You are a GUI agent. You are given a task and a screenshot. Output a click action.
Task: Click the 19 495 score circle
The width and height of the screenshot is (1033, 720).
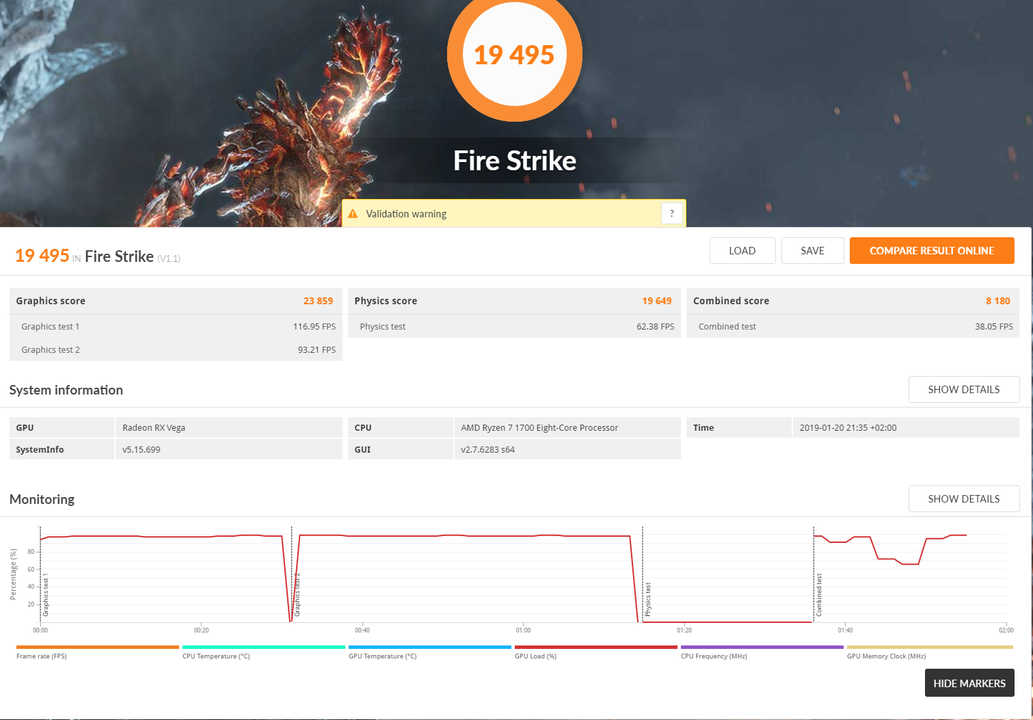(514, 55)
